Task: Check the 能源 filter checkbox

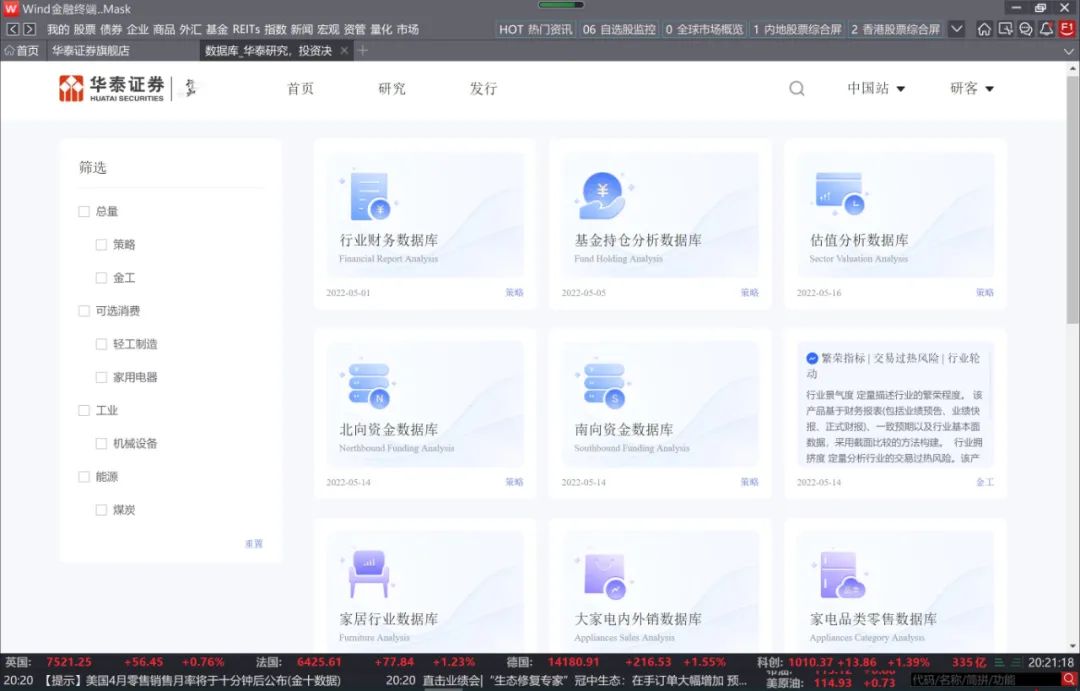Action: (x=84, y=476)
